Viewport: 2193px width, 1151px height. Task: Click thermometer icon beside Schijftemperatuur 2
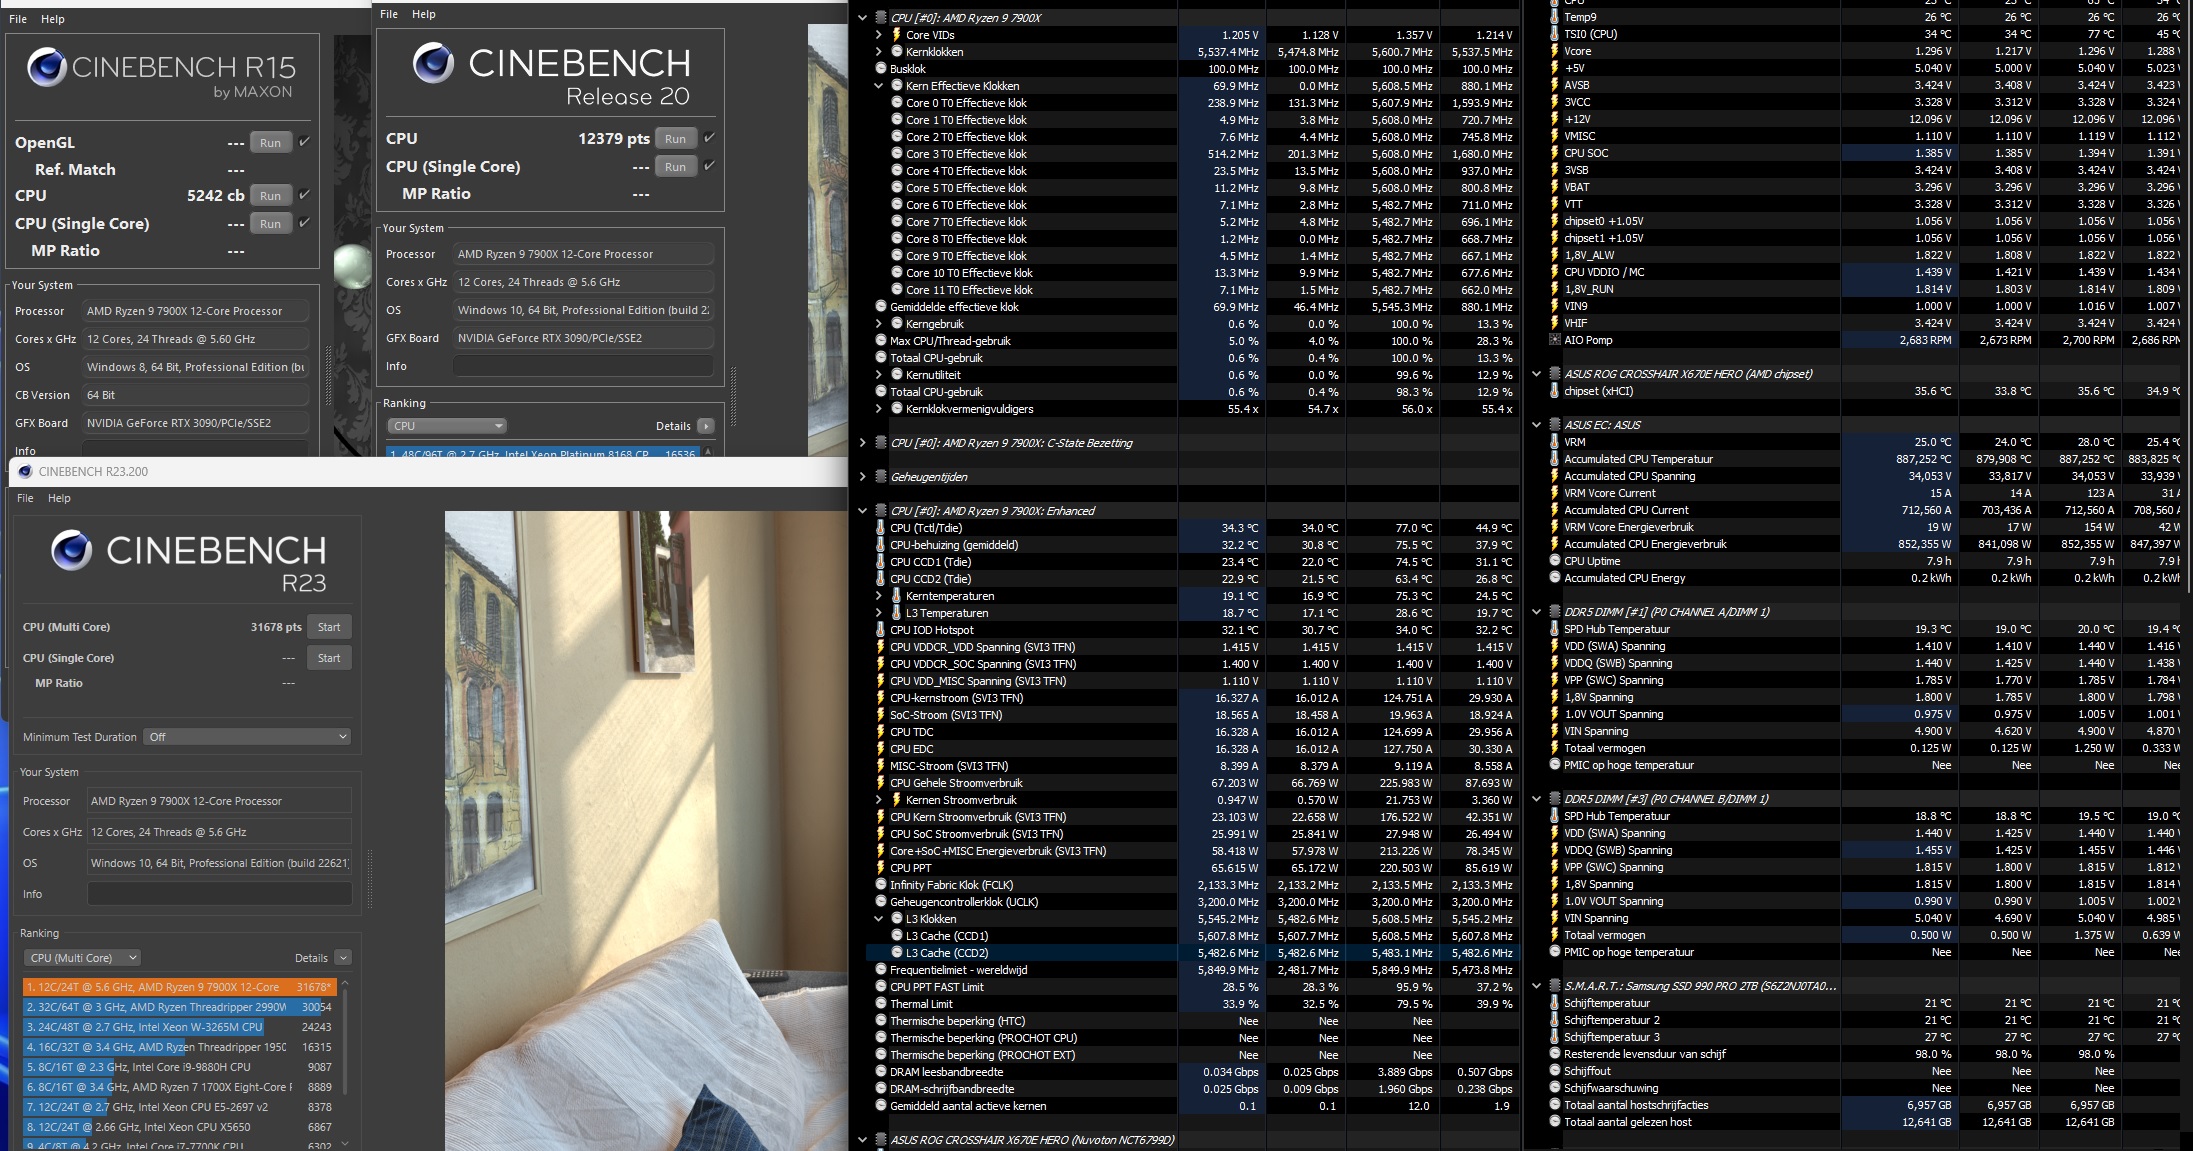(x=1554, y=1020)
